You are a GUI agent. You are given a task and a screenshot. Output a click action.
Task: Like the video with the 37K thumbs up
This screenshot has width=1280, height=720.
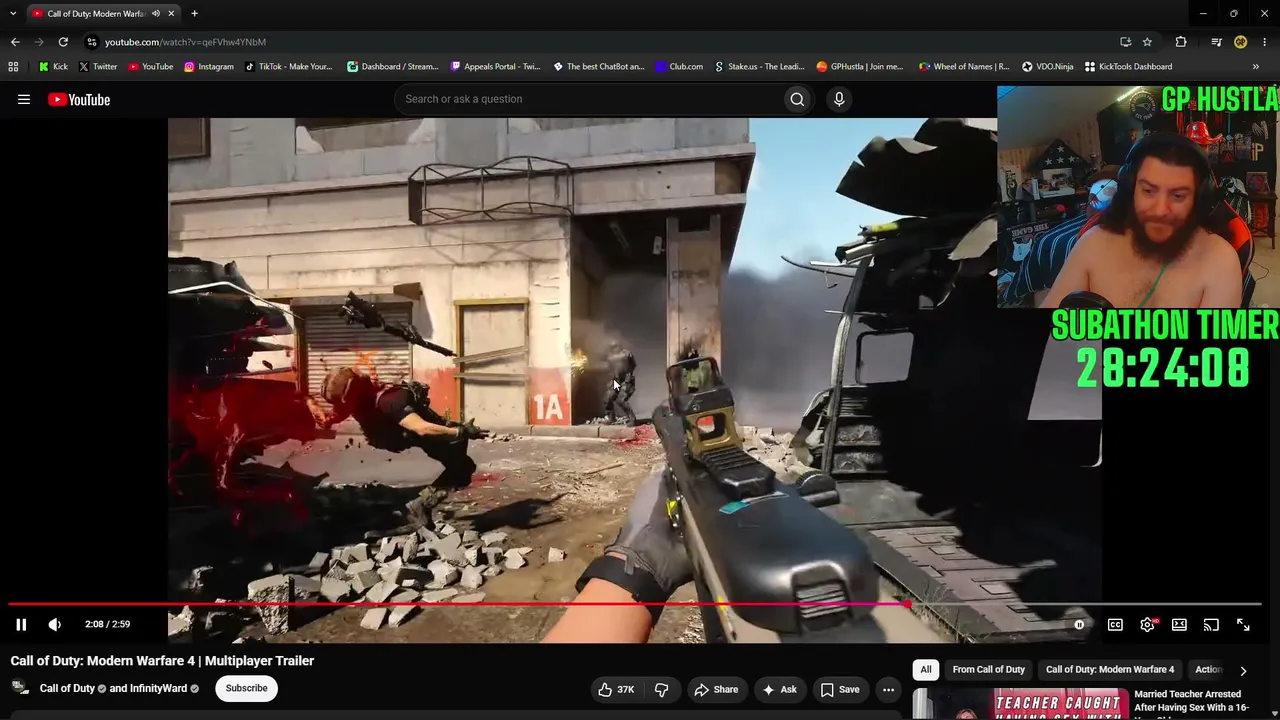(617, 689)
